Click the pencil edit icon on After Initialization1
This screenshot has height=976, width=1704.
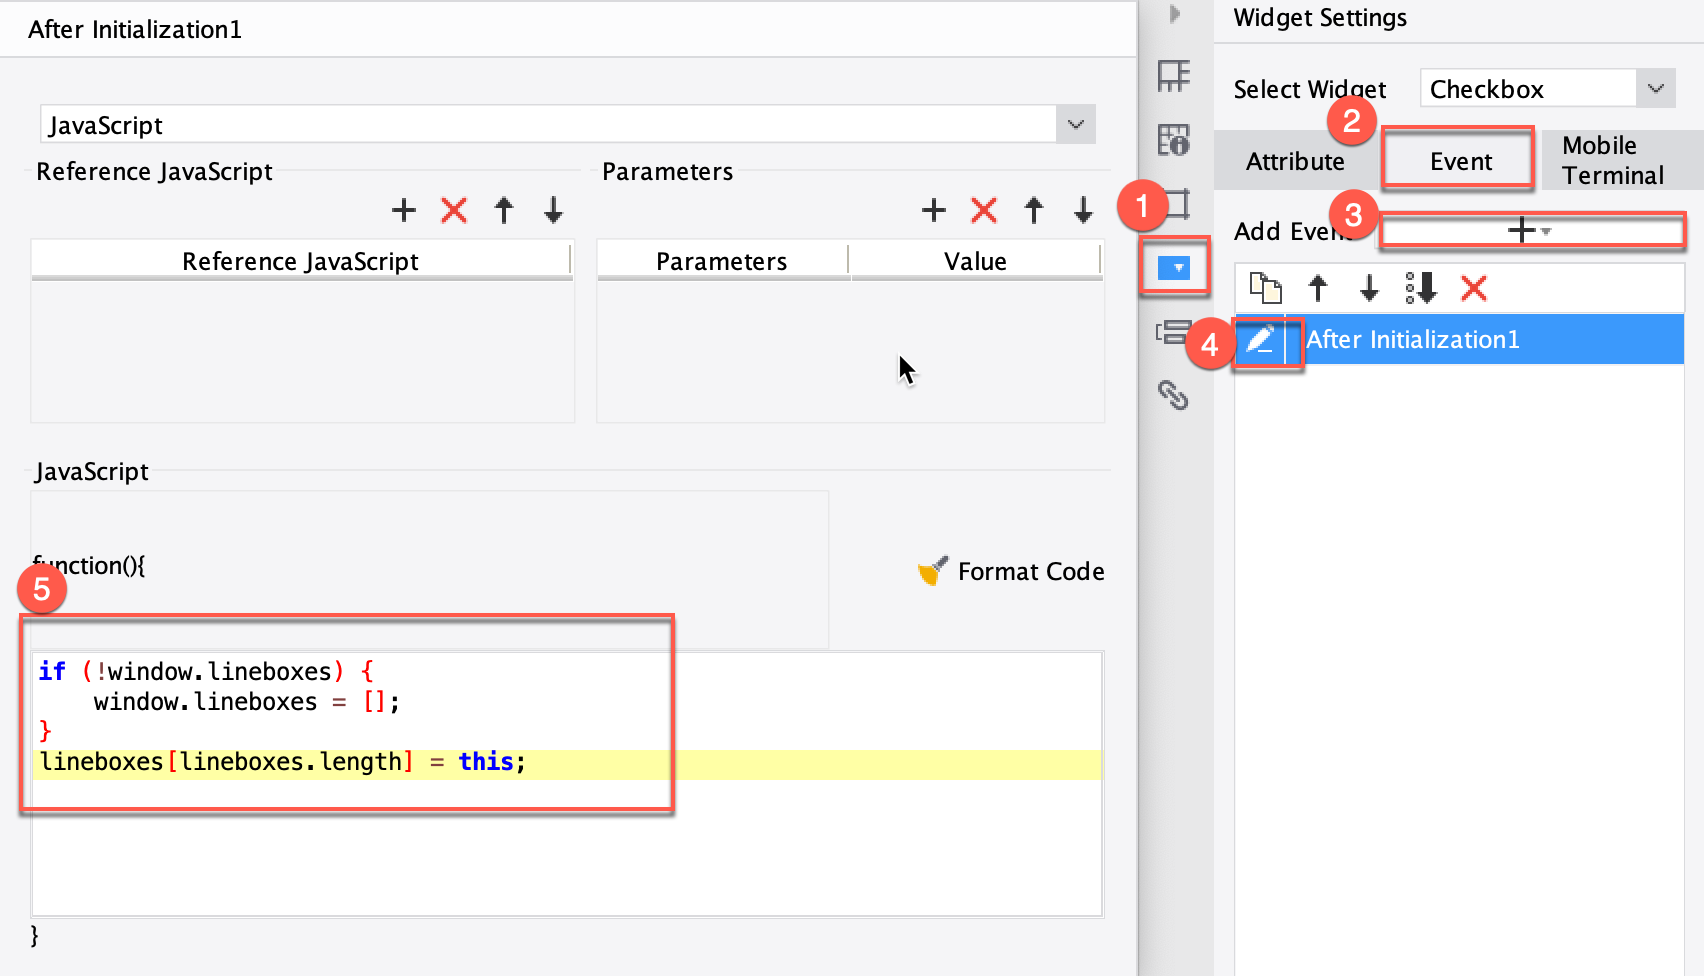click(x=1262, y=342)
